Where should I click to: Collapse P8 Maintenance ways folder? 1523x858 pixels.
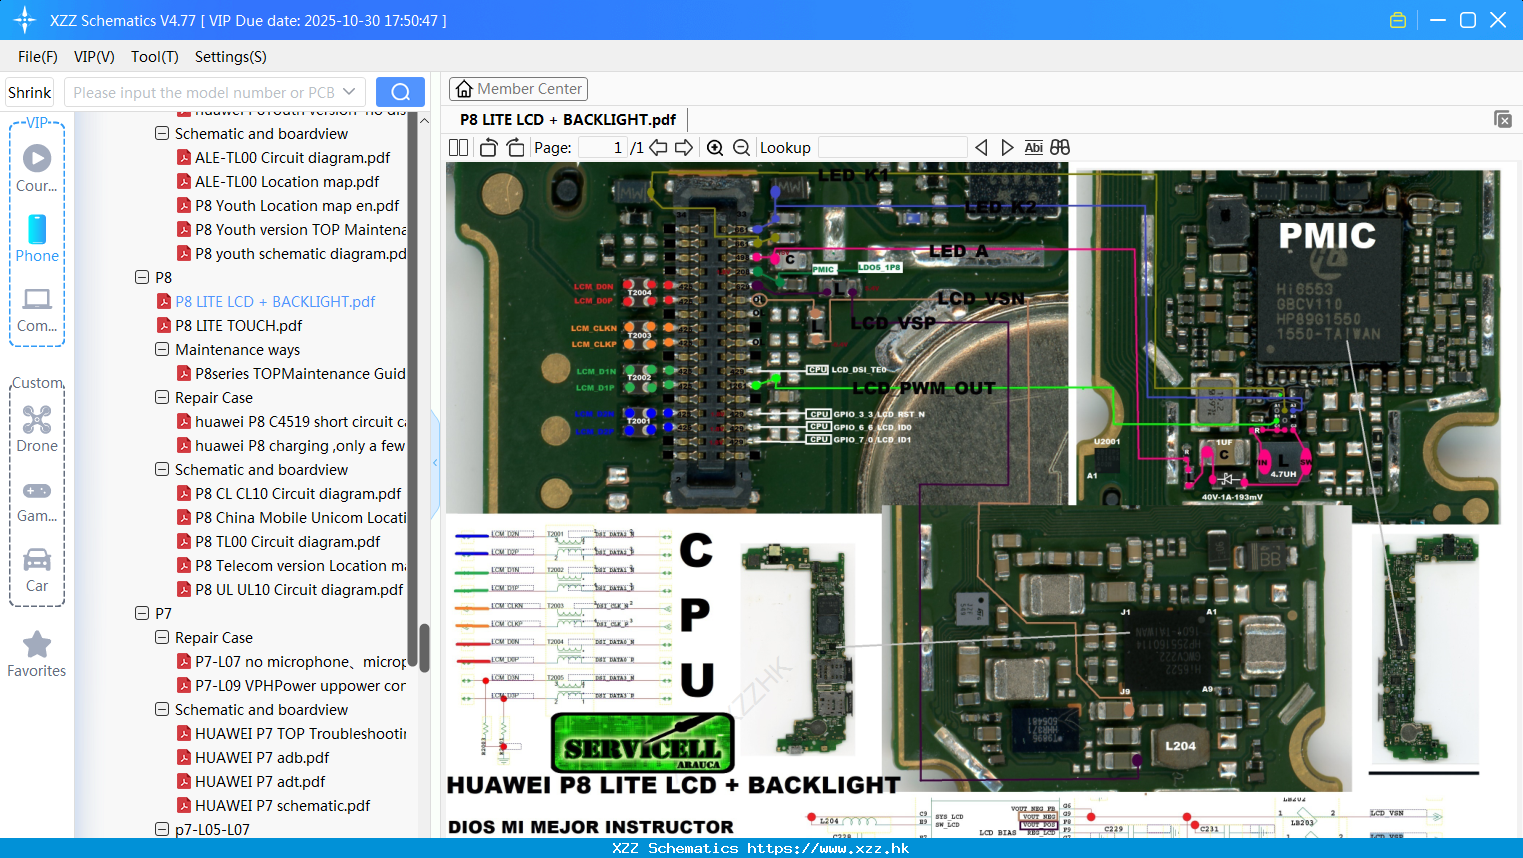[x=162, y=349]
